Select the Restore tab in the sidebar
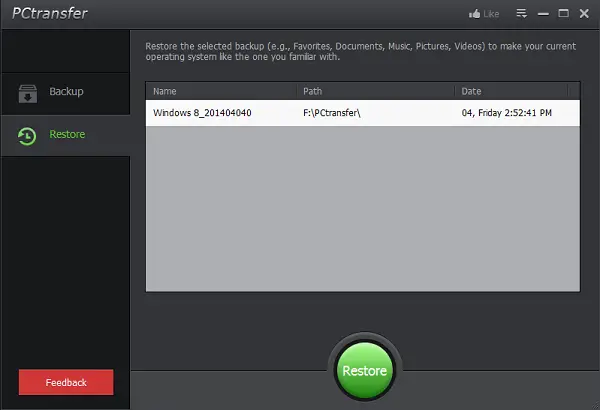This screenshot has height=410, width=600. click(65, 135)
